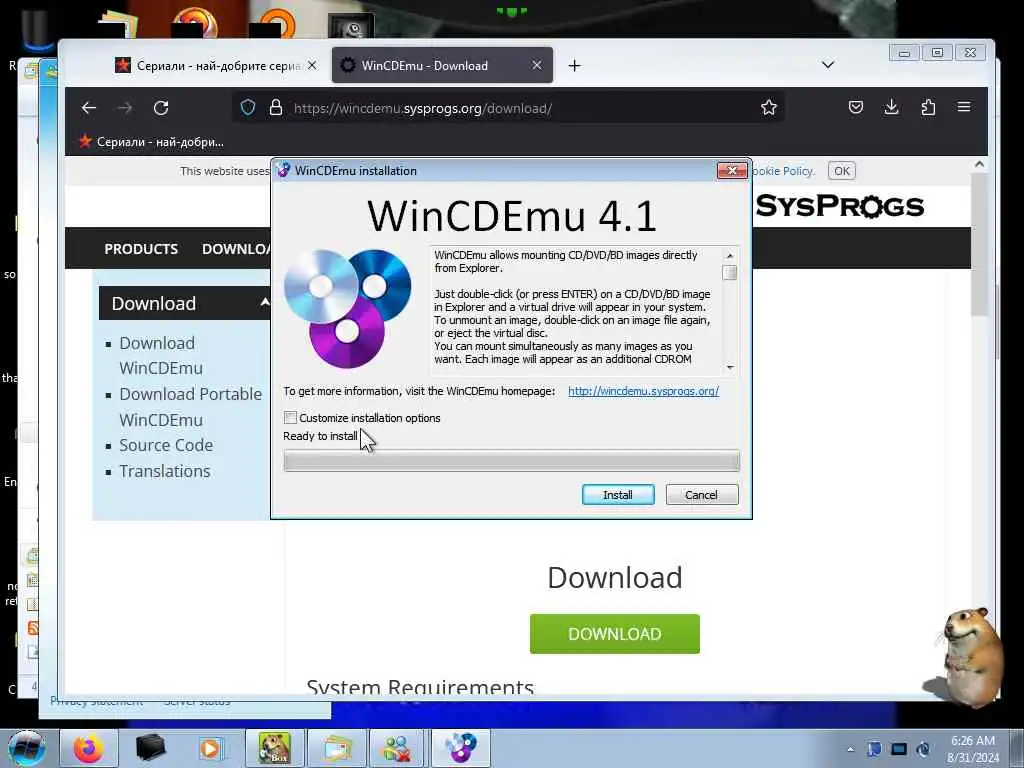
Task: Click the SysProgs logo
Action: point(840,206)
